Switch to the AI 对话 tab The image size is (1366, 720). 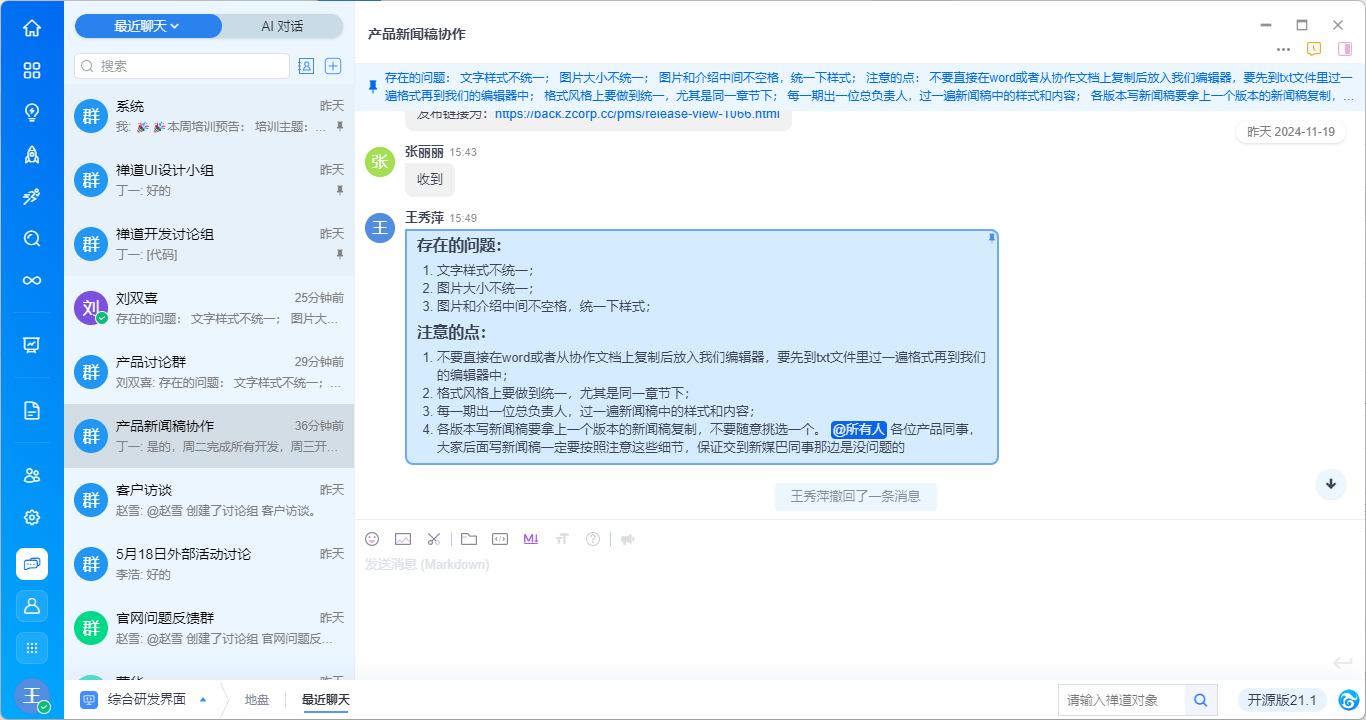(x=282, y=26)
